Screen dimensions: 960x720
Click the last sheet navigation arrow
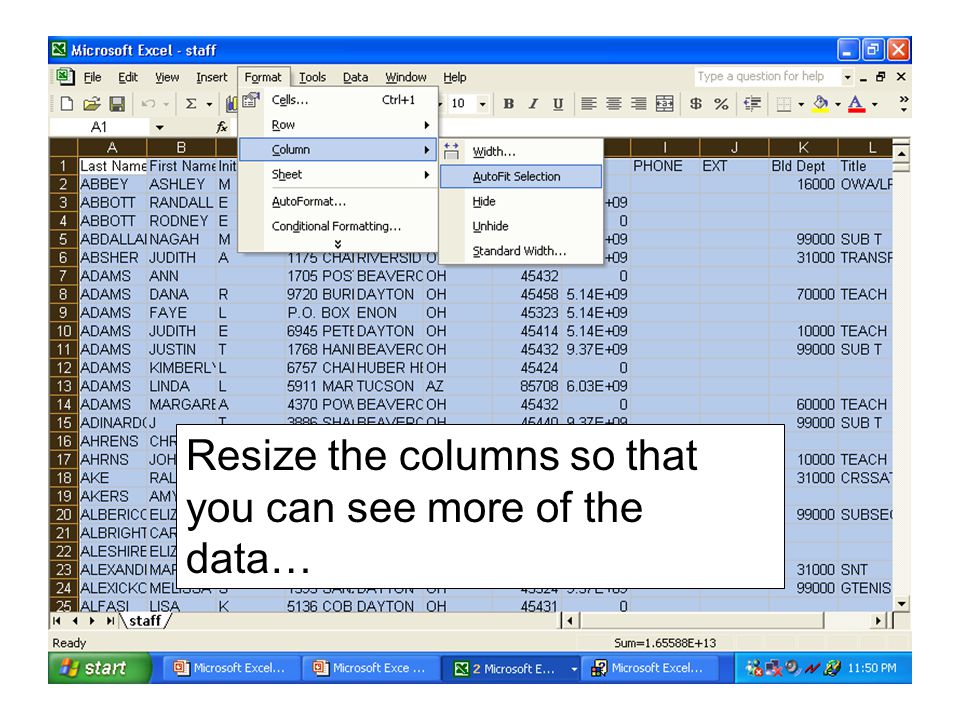110,621
